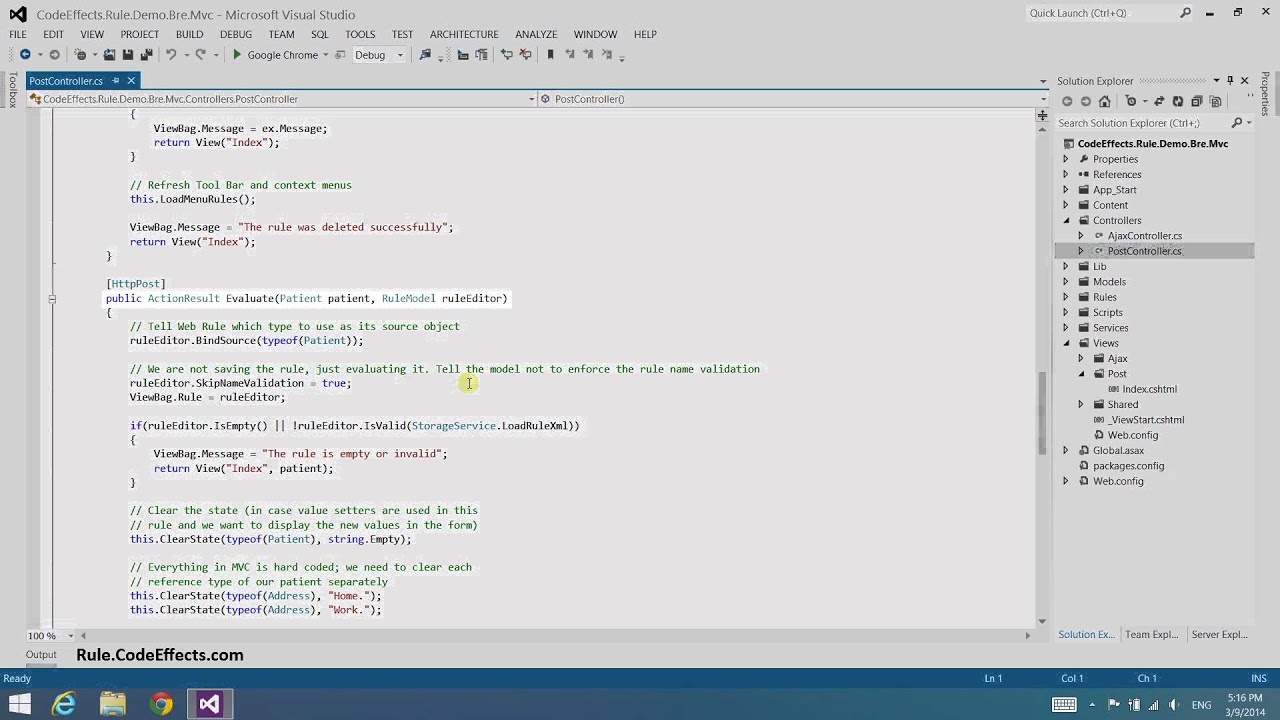
Task: Expand the References node
Action: (x=1065, y=174)
